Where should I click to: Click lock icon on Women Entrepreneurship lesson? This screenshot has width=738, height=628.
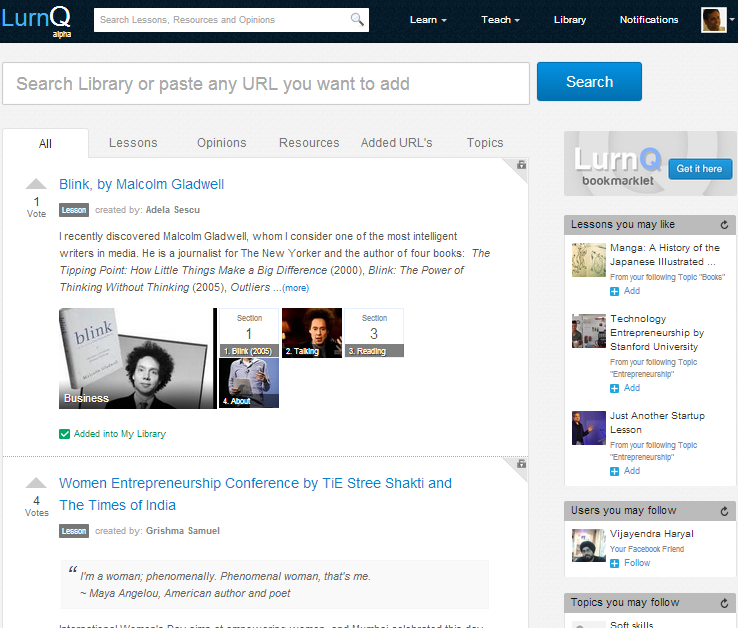(x=521, y=464)
